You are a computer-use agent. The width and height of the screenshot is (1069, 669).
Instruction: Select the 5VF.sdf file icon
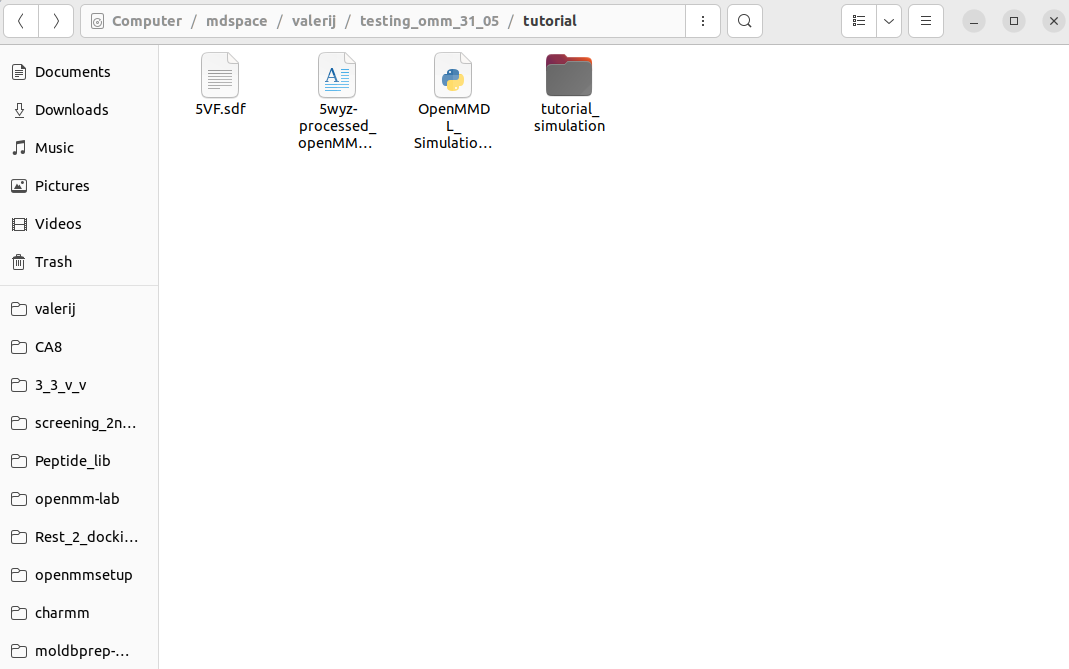point(220,75)
